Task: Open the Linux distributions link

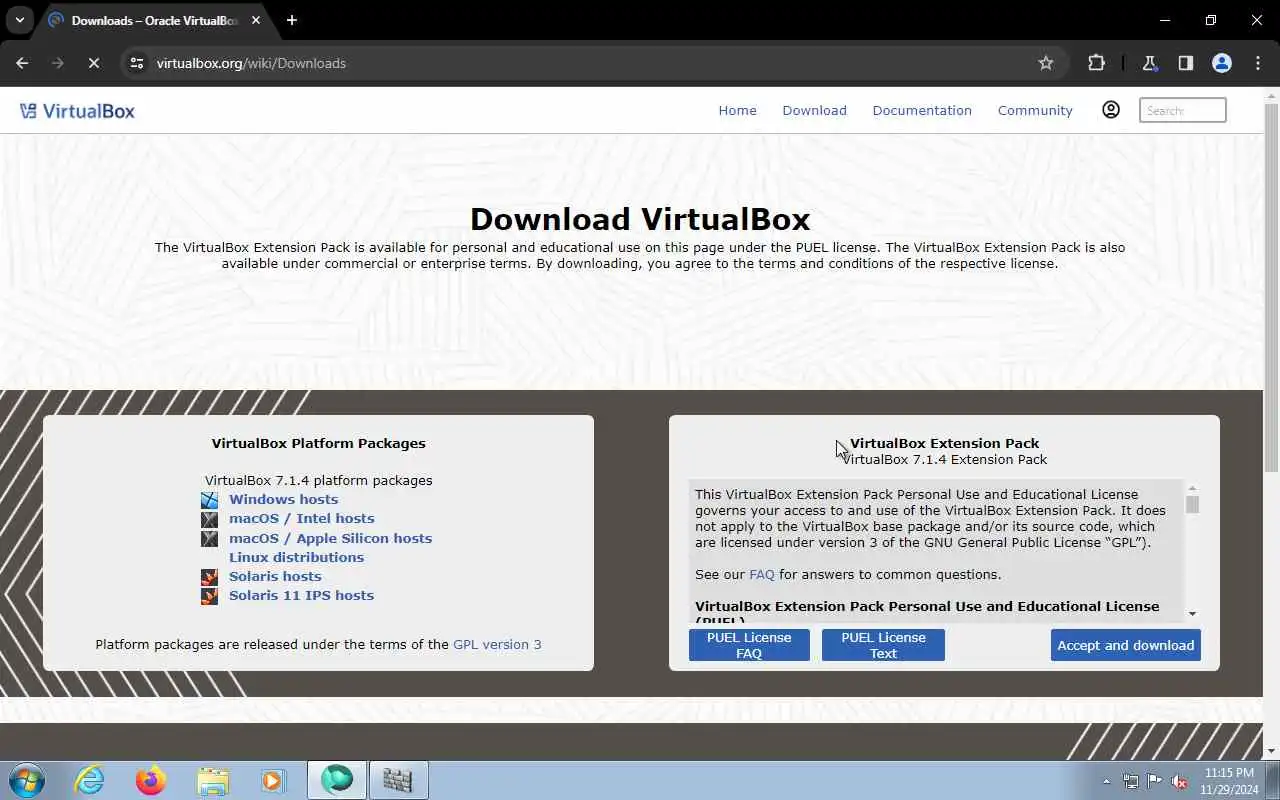Action: tap(296, 557)
